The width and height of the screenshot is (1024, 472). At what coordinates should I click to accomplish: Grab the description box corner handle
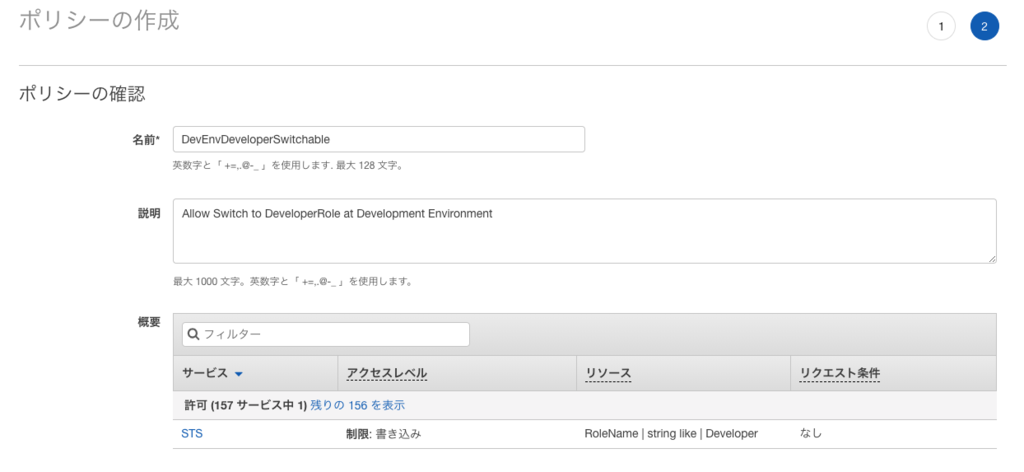coord(992,259)
